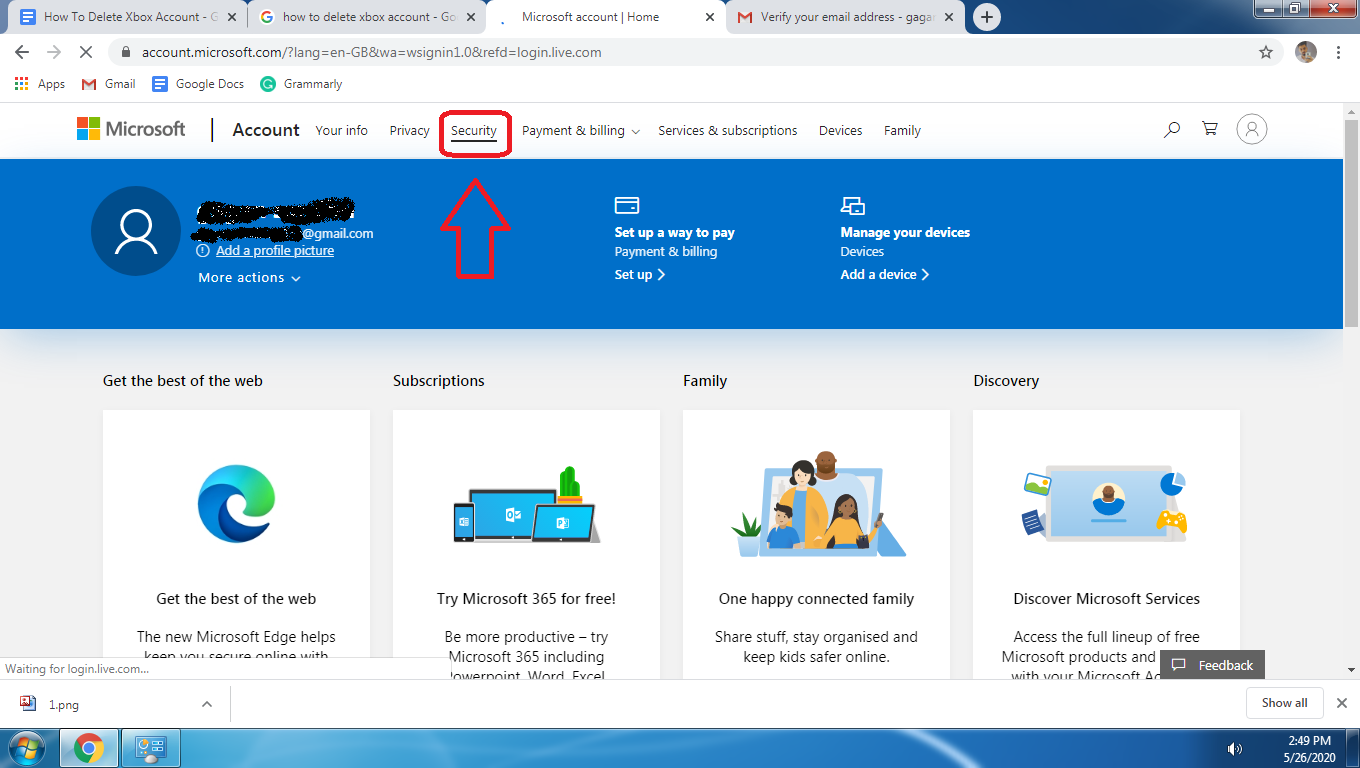Image resolution: width=1360 pixels, height=768 pixels.
Task: Click the credit card payment icon
Action: coord(627,205)
